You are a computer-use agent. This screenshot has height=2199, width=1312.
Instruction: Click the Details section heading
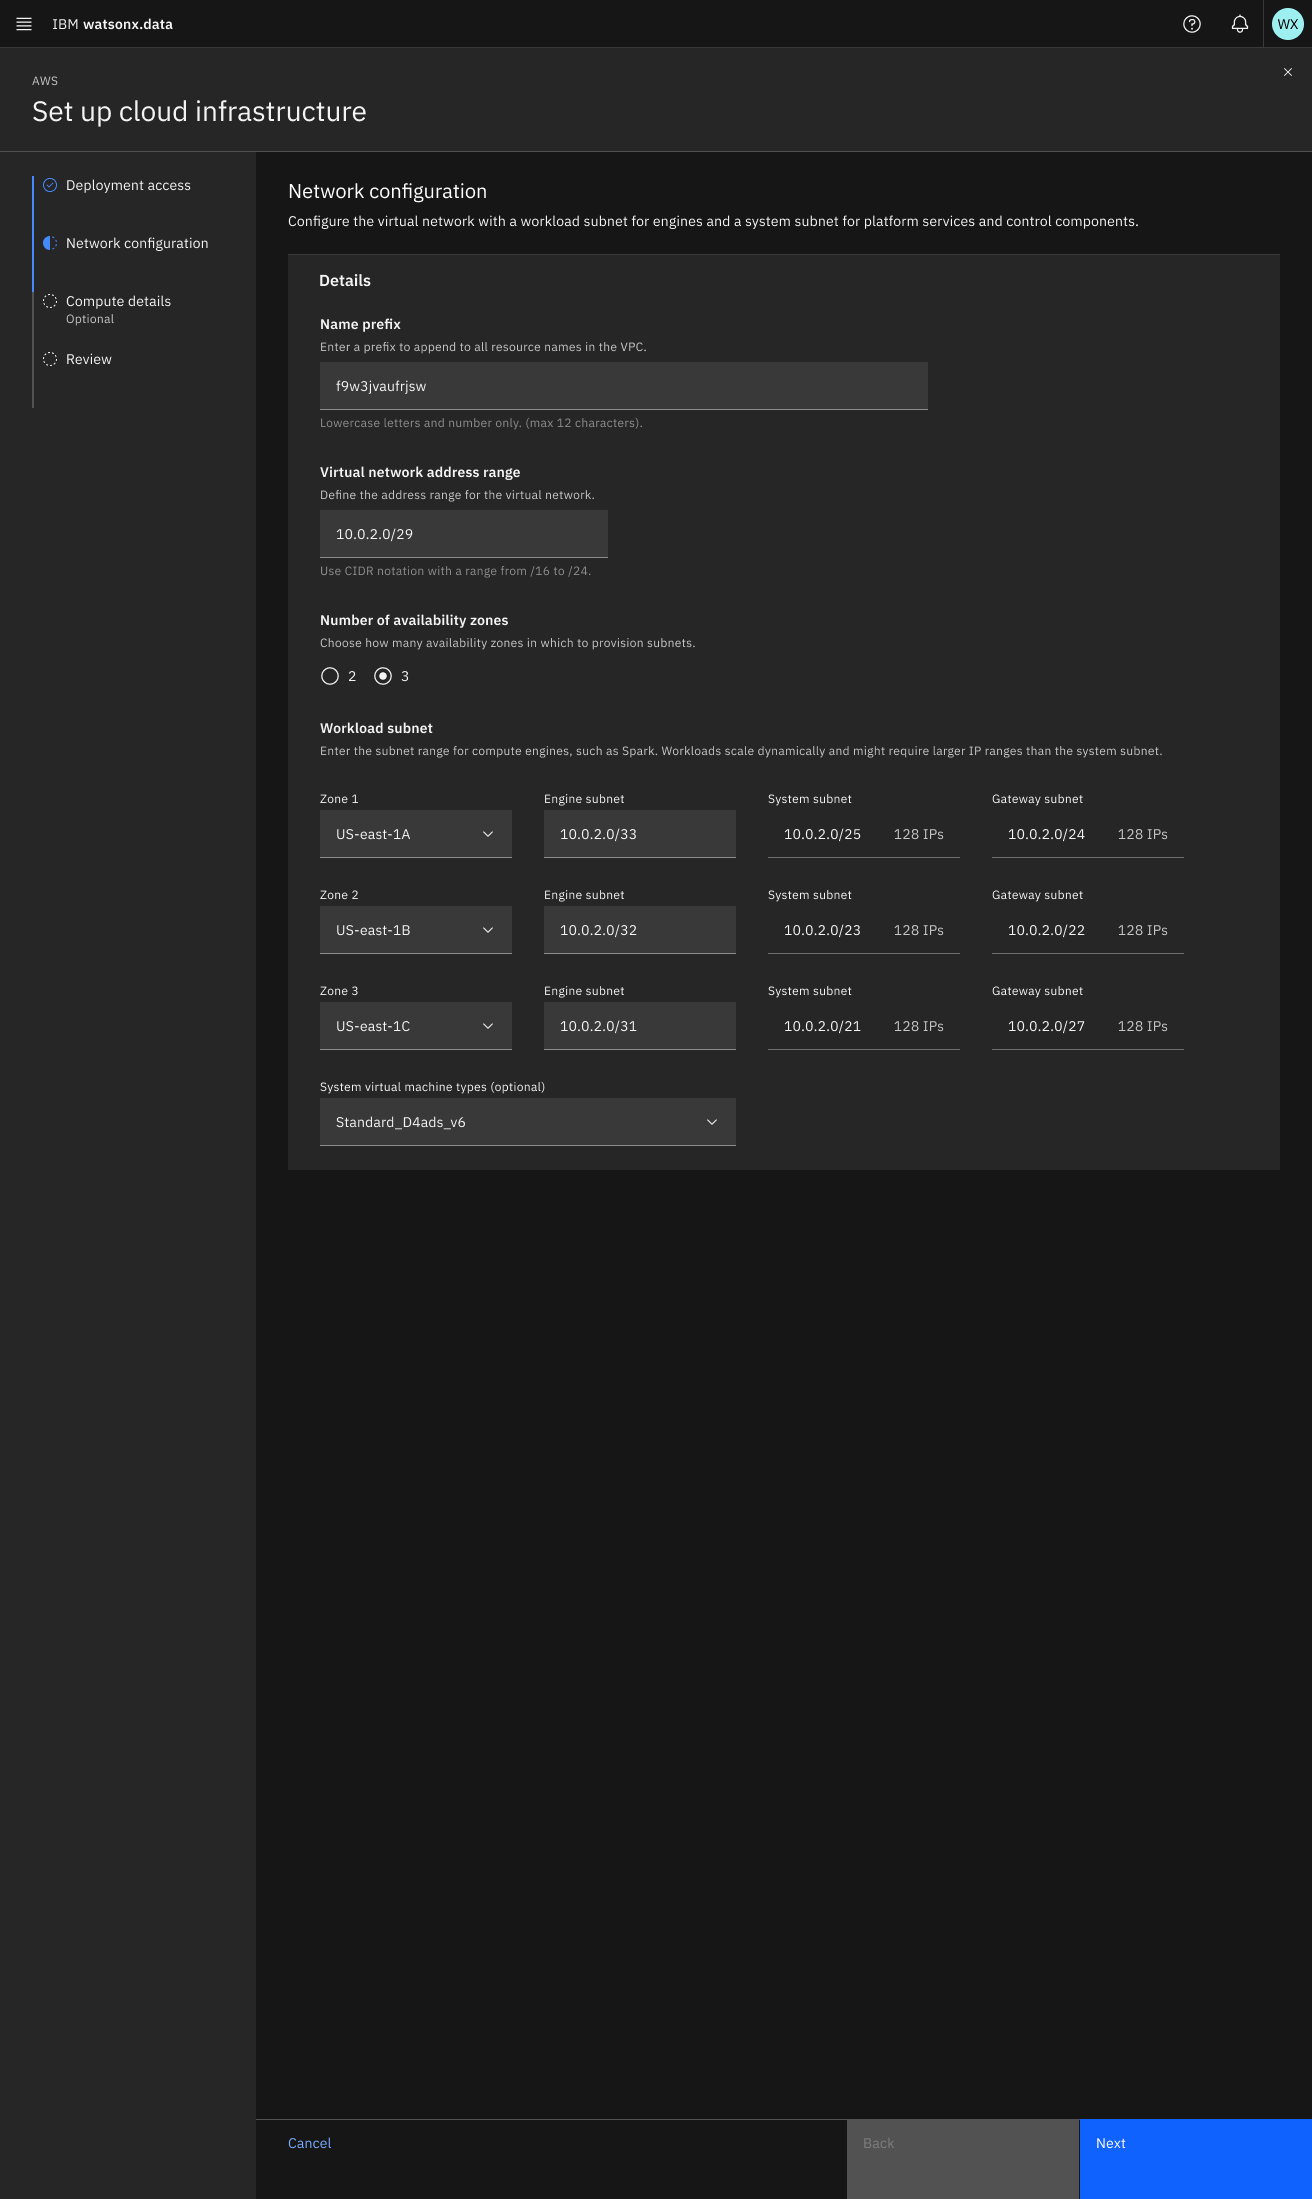[345, 281]
